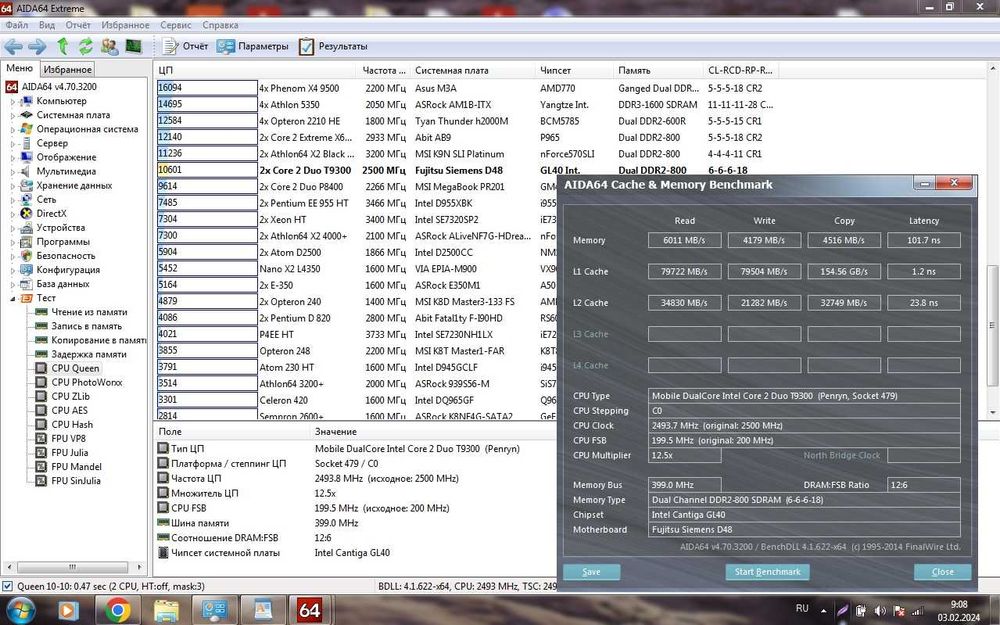
Task: Select FPU VP8 test
Action: point(68,438)
